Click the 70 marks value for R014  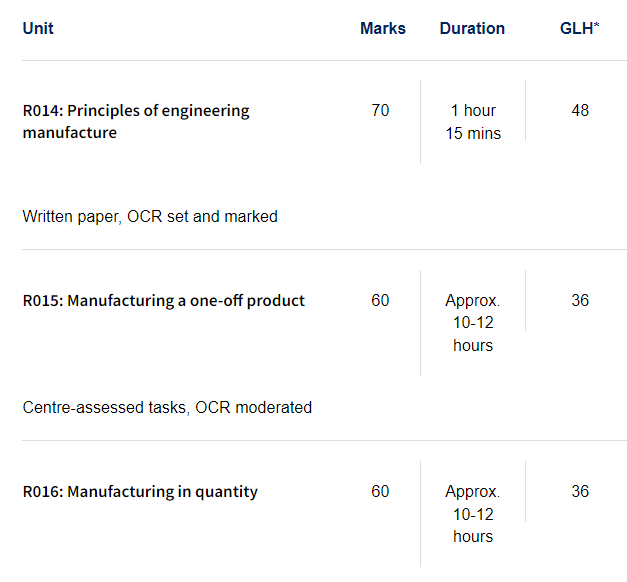pos(380,110)
